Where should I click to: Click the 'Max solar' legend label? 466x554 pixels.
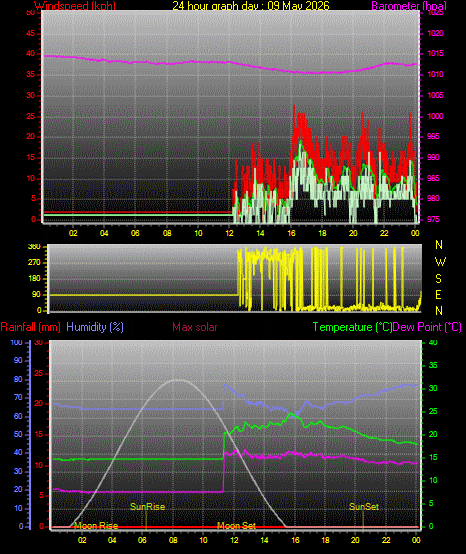tap(195, 327)
